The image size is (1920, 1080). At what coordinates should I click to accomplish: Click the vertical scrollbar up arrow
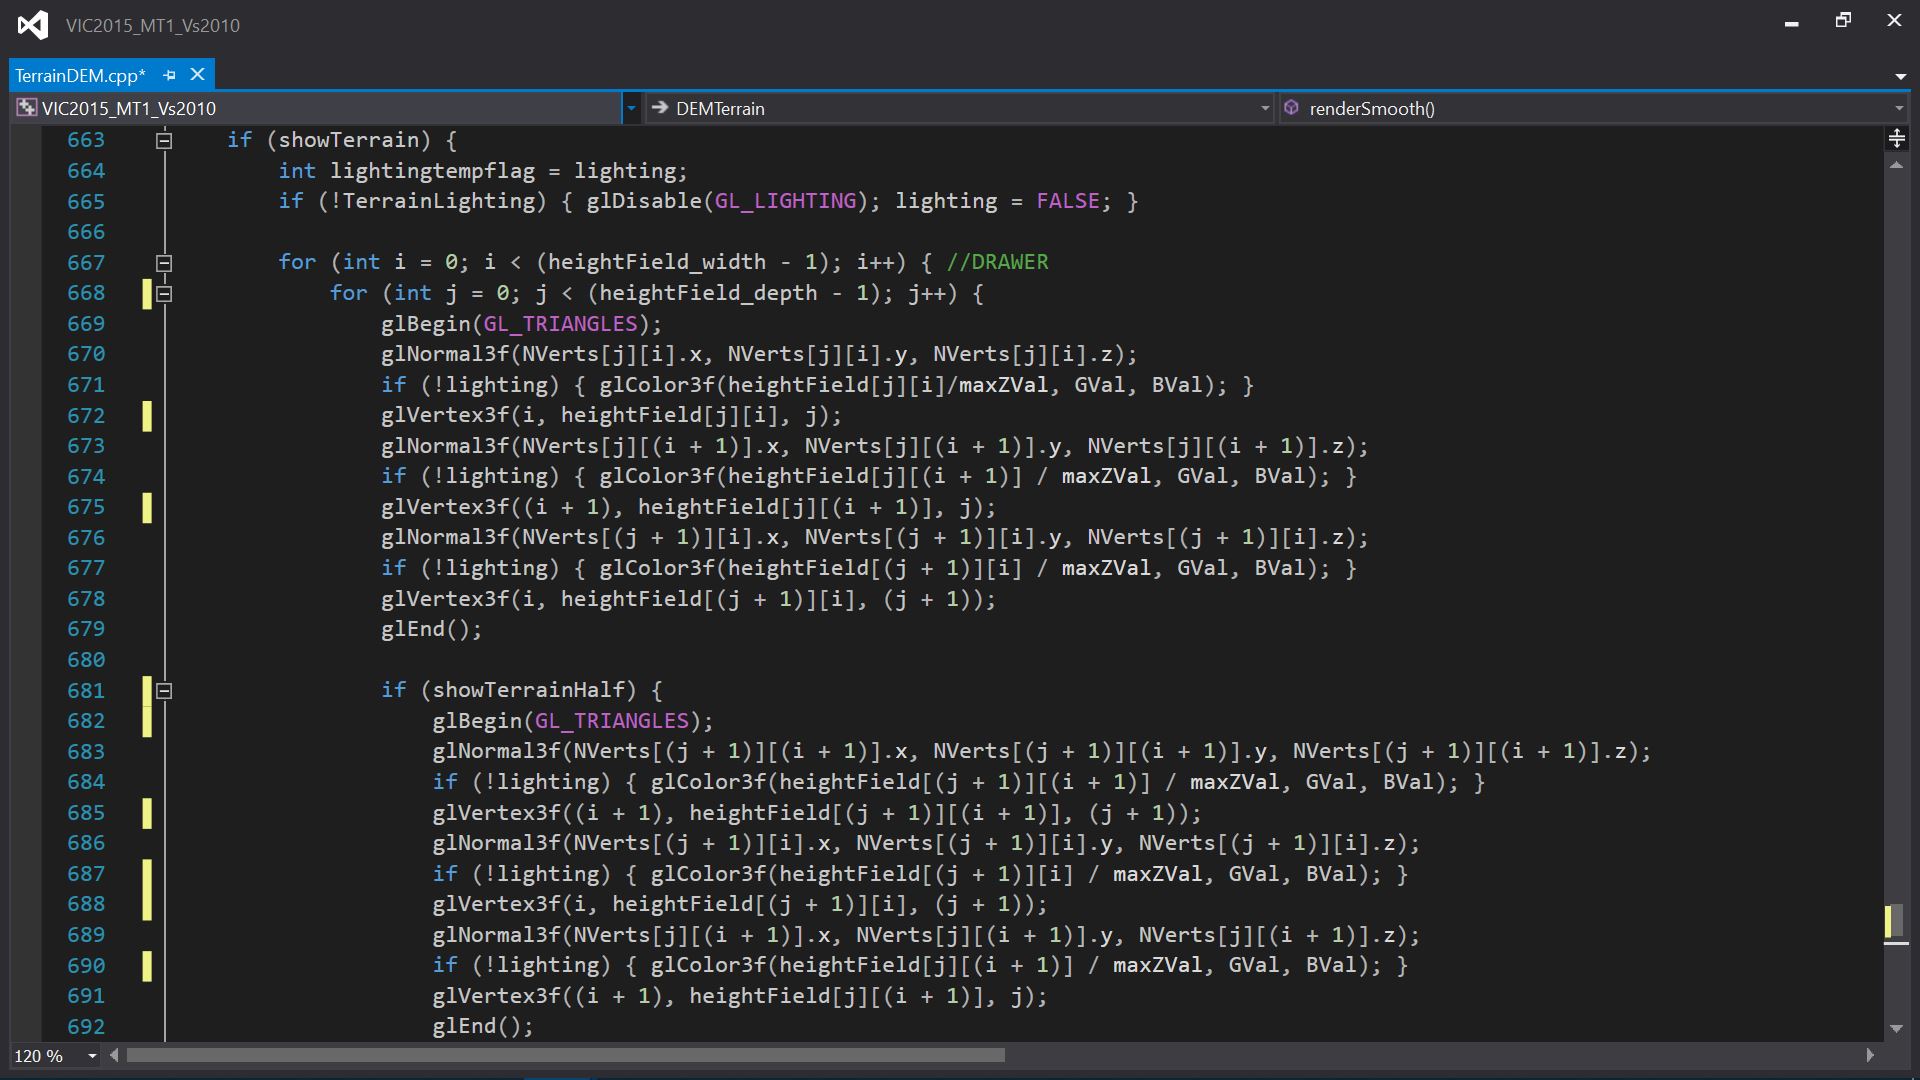click(x=1896, y=165)
